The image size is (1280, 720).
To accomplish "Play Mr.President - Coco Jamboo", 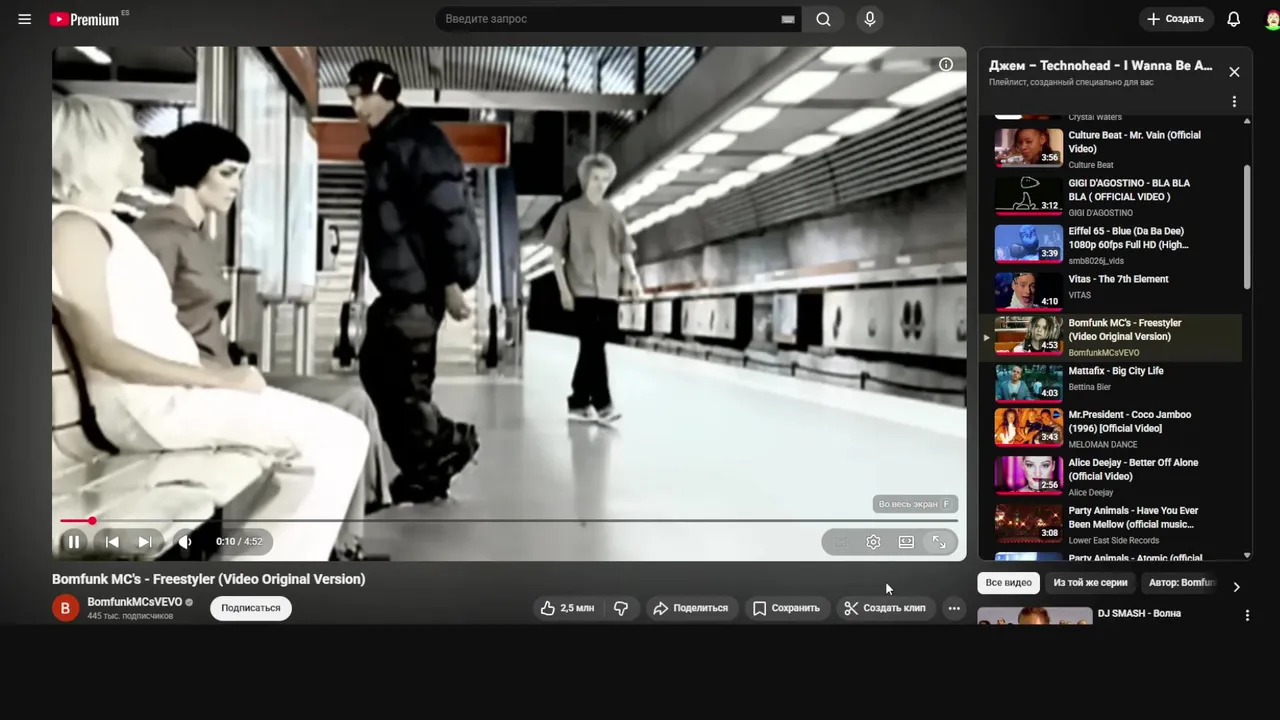I will (1110, 428).
